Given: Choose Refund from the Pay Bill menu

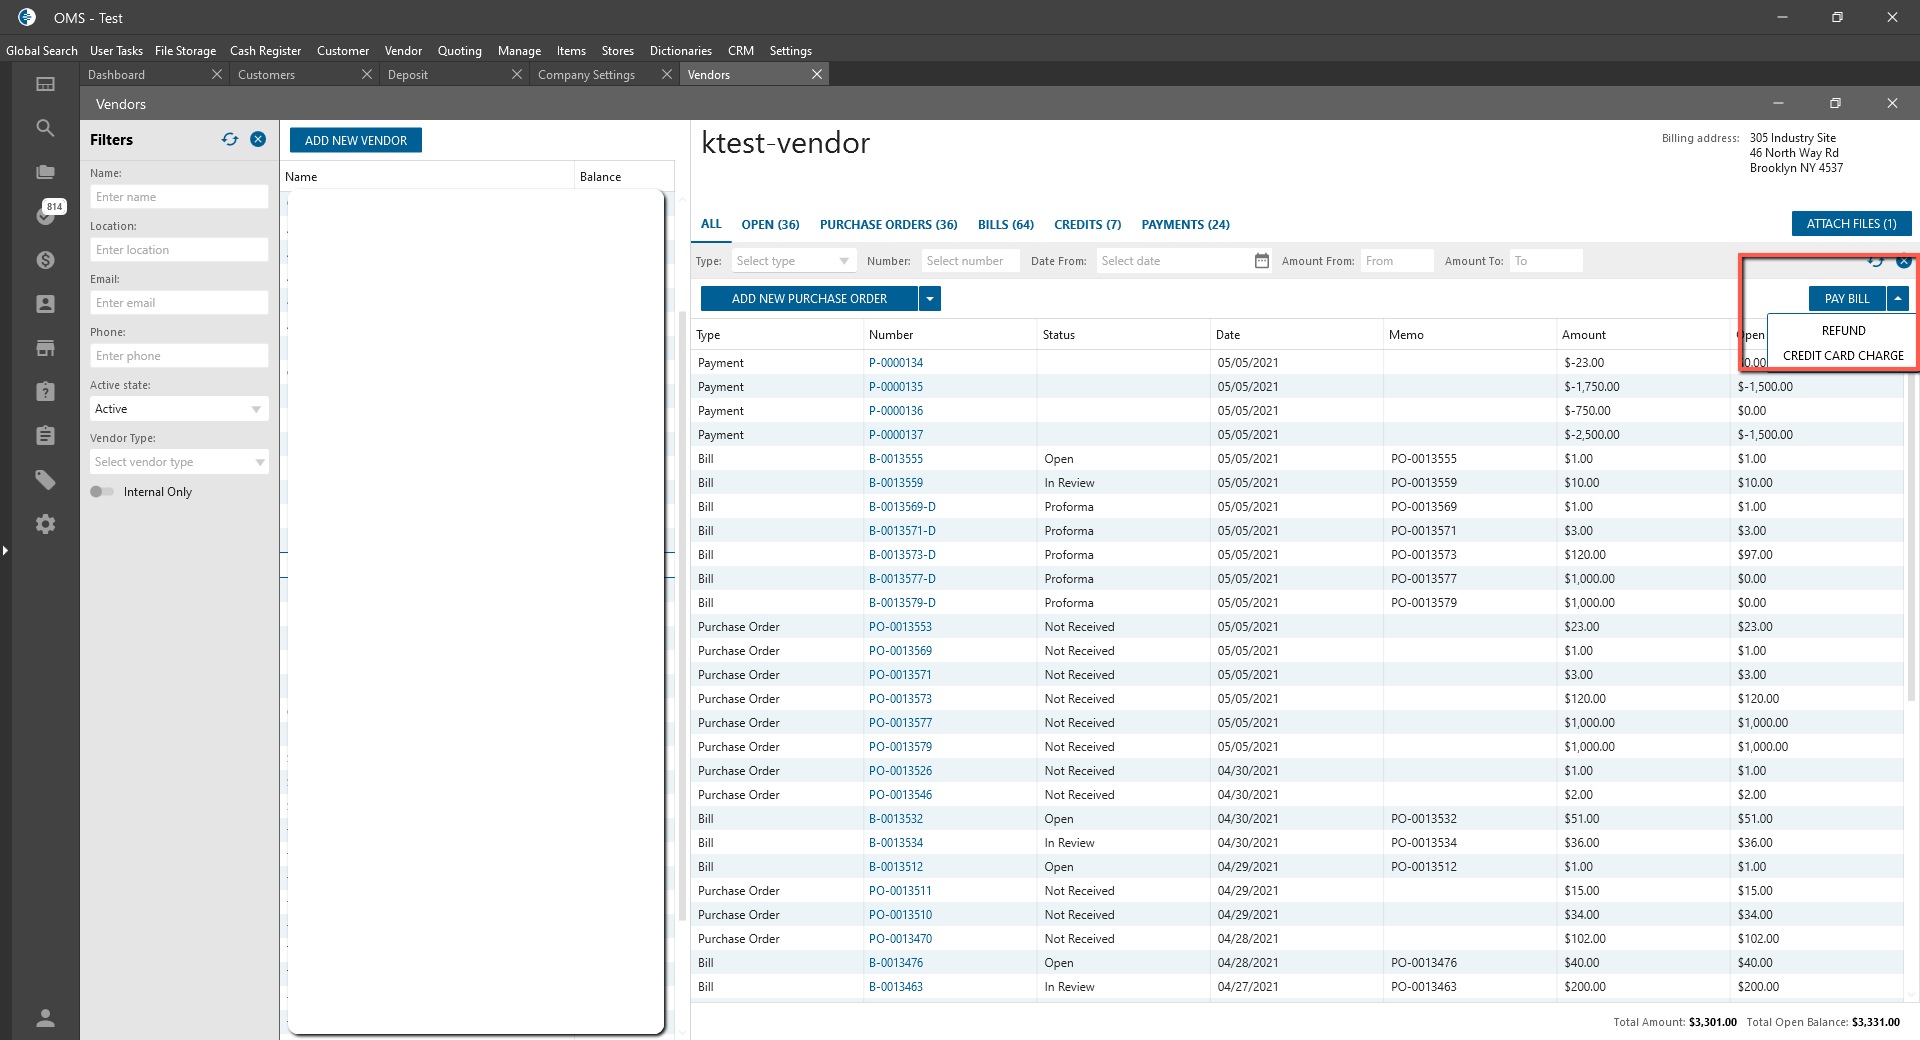Looking at the screenshot, I should pos(1842,331).
